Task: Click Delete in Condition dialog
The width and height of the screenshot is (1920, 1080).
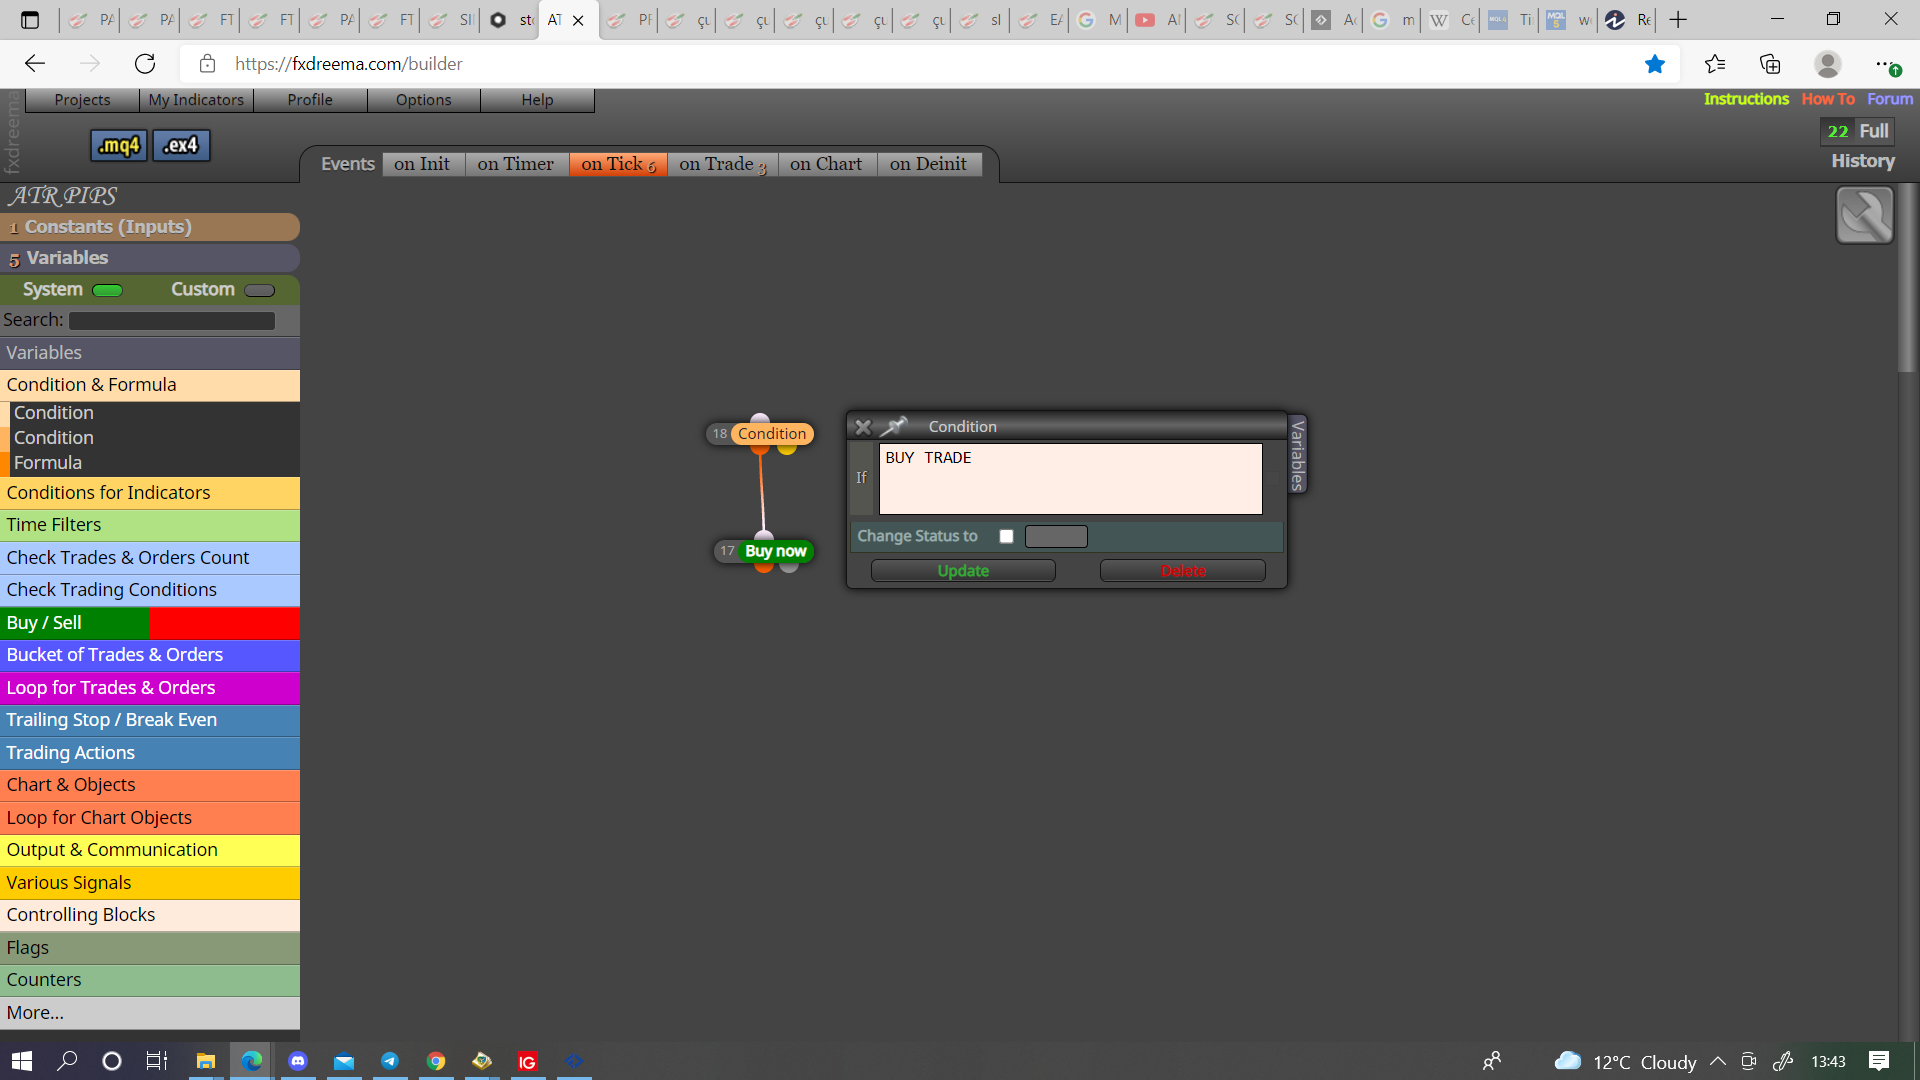Action: click(1183, 571)
